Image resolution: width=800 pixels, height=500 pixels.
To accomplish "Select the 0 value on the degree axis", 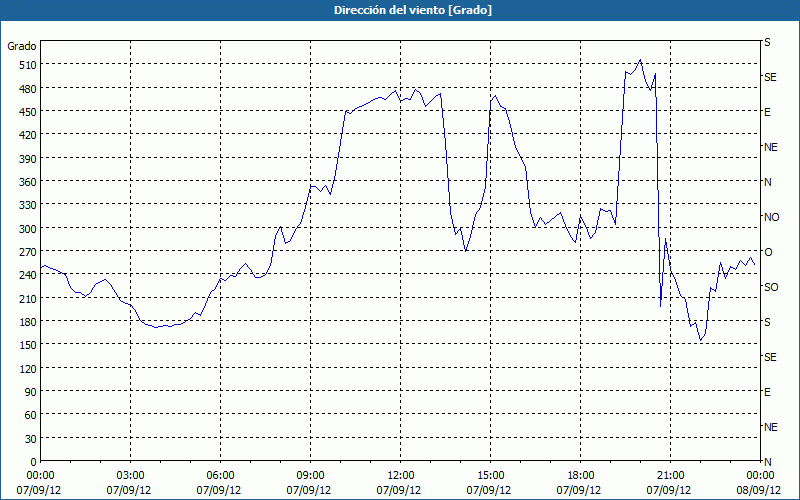I will point(34,462).
